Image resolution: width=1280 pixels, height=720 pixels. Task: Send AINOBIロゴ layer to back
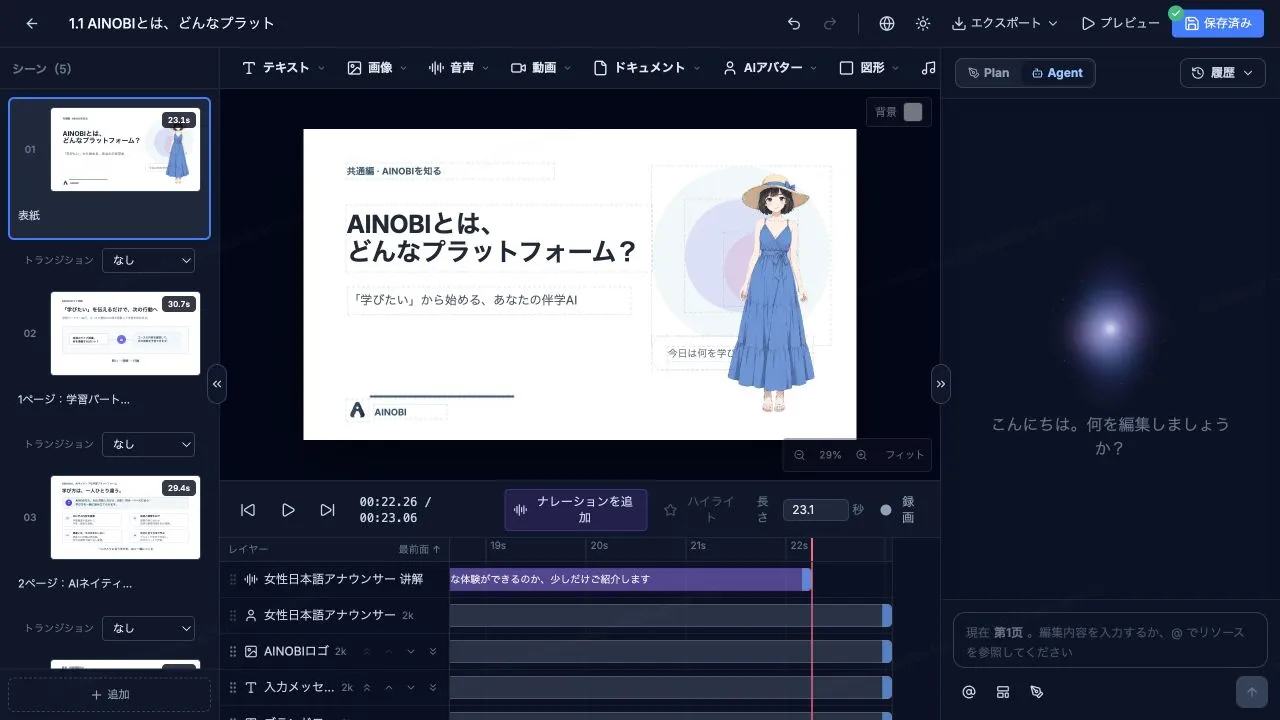[x=433, y=651]
